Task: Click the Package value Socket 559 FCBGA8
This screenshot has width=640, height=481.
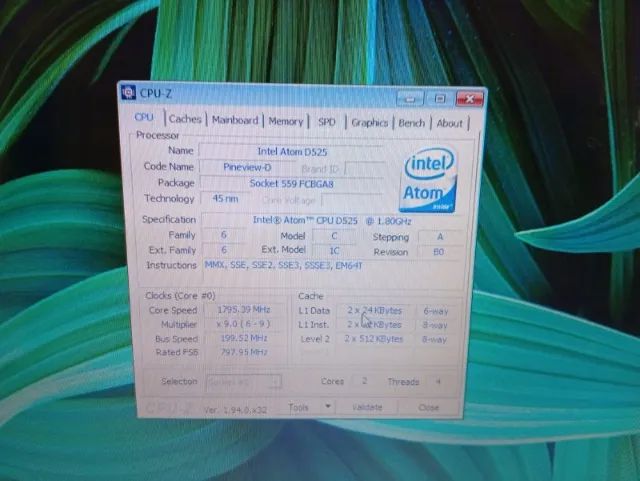Action: tap(291, 184)
